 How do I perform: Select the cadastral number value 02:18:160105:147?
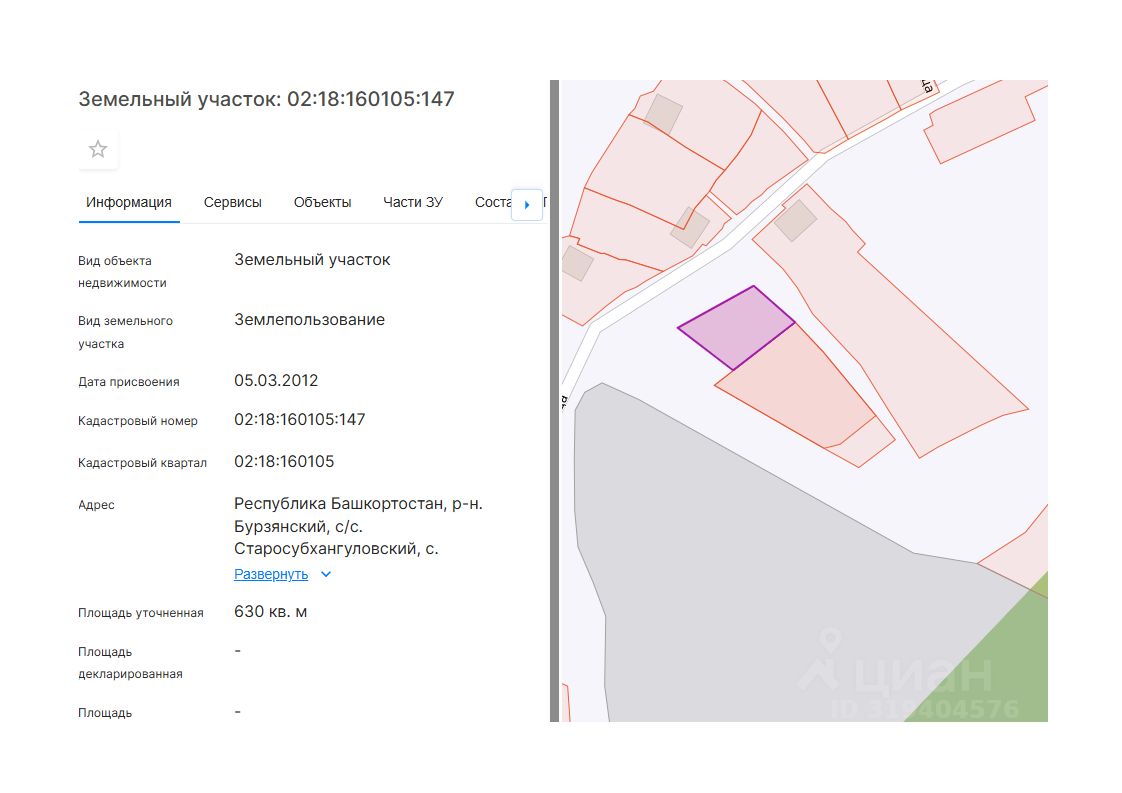(300, 419)
